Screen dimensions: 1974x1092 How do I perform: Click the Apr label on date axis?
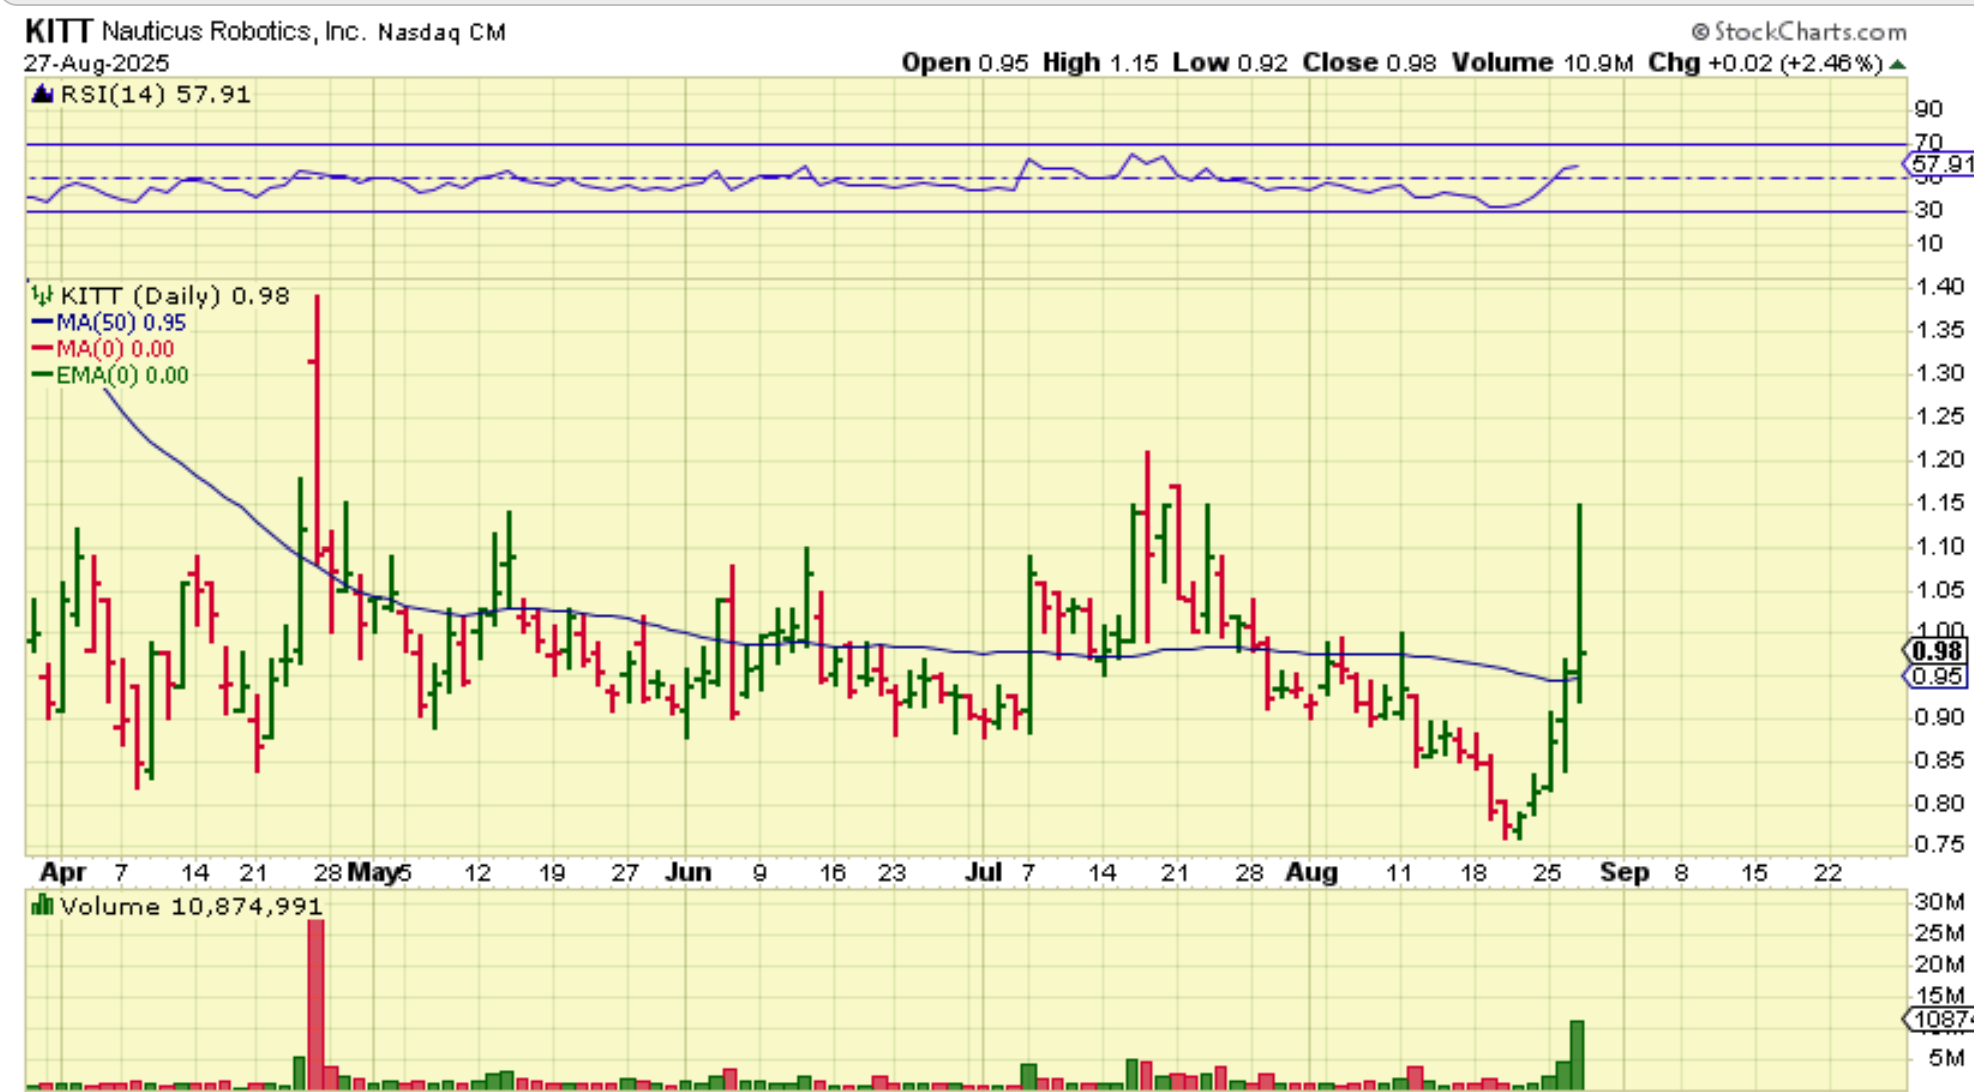62,873
